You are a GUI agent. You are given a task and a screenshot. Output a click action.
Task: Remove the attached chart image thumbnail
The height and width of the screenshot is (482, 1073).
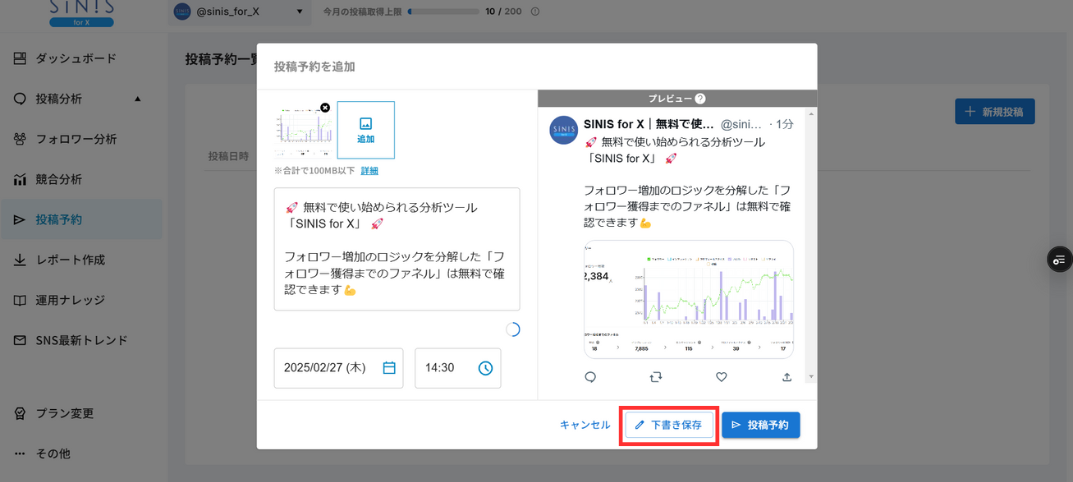pos(325,107)
